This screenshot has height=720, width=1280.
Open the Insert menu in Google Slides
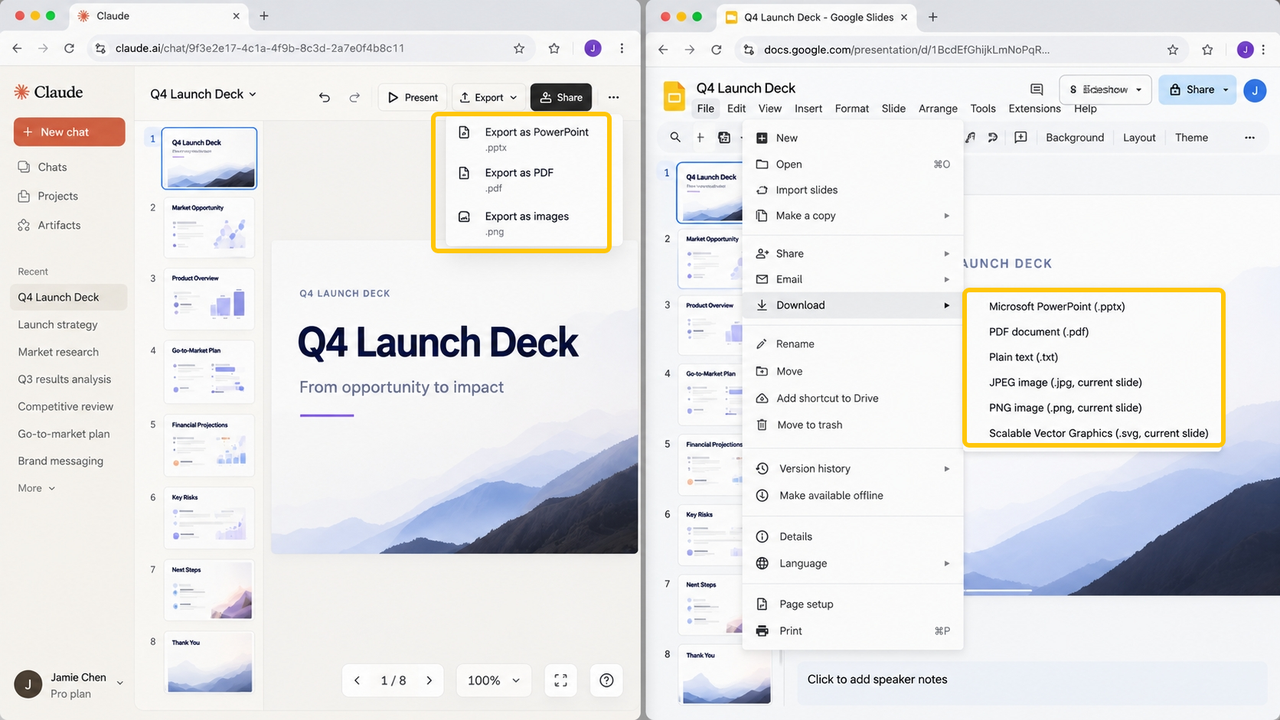(x=808, y=108)
